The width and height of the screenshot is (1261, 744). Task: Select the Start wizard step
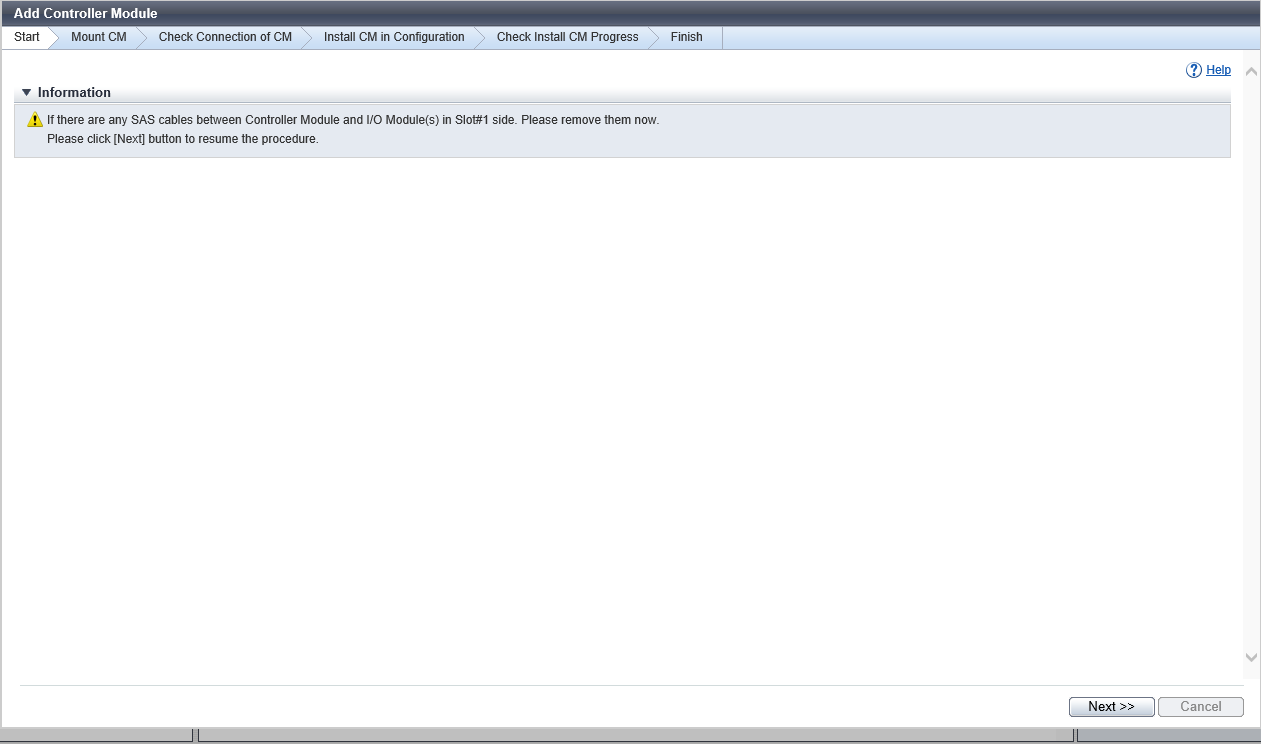tap(27, 37)
